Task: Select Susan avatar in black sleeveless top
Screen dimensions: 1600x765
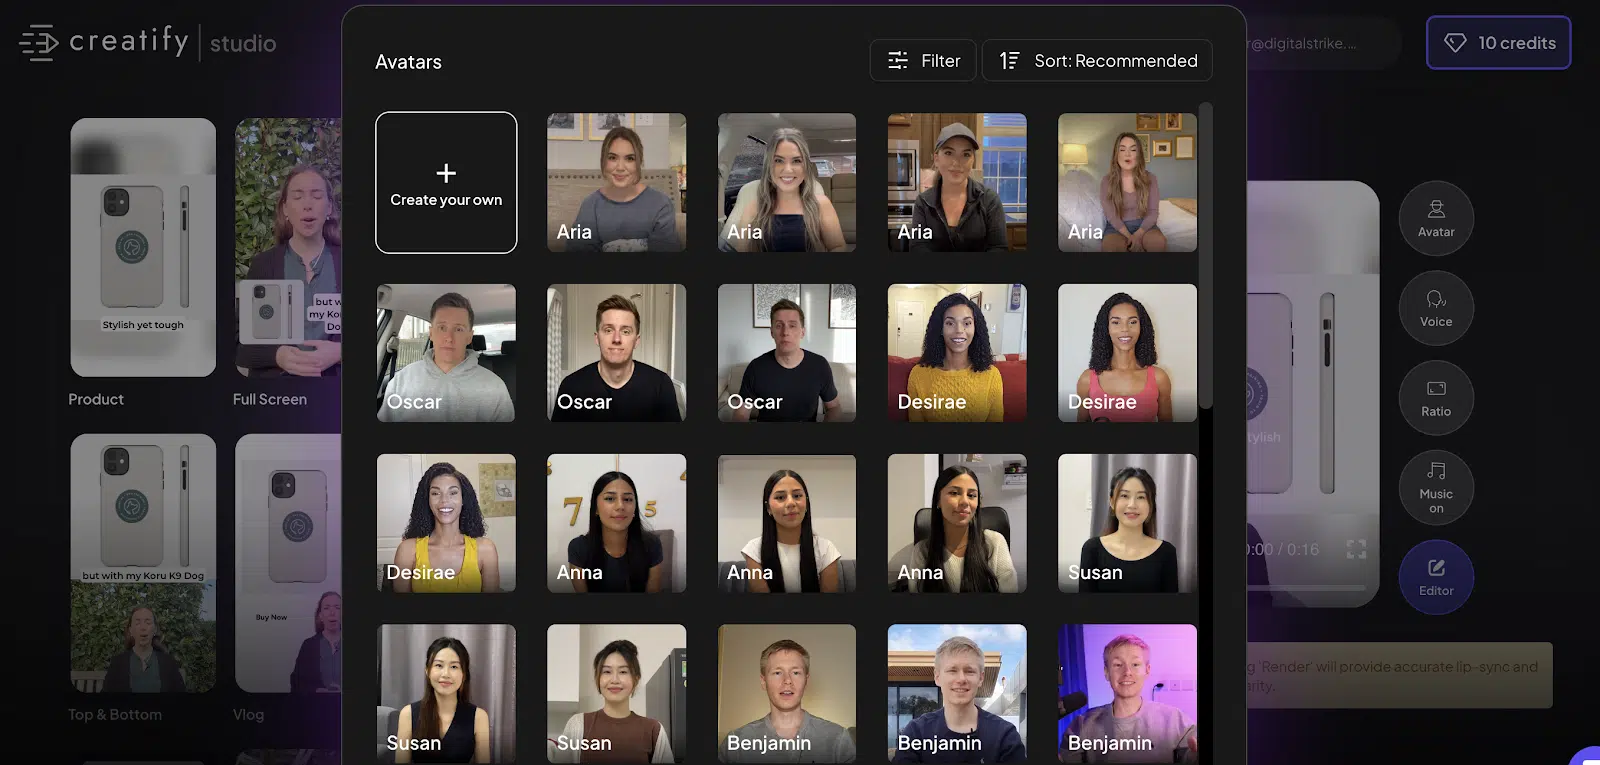Action: 446,694
